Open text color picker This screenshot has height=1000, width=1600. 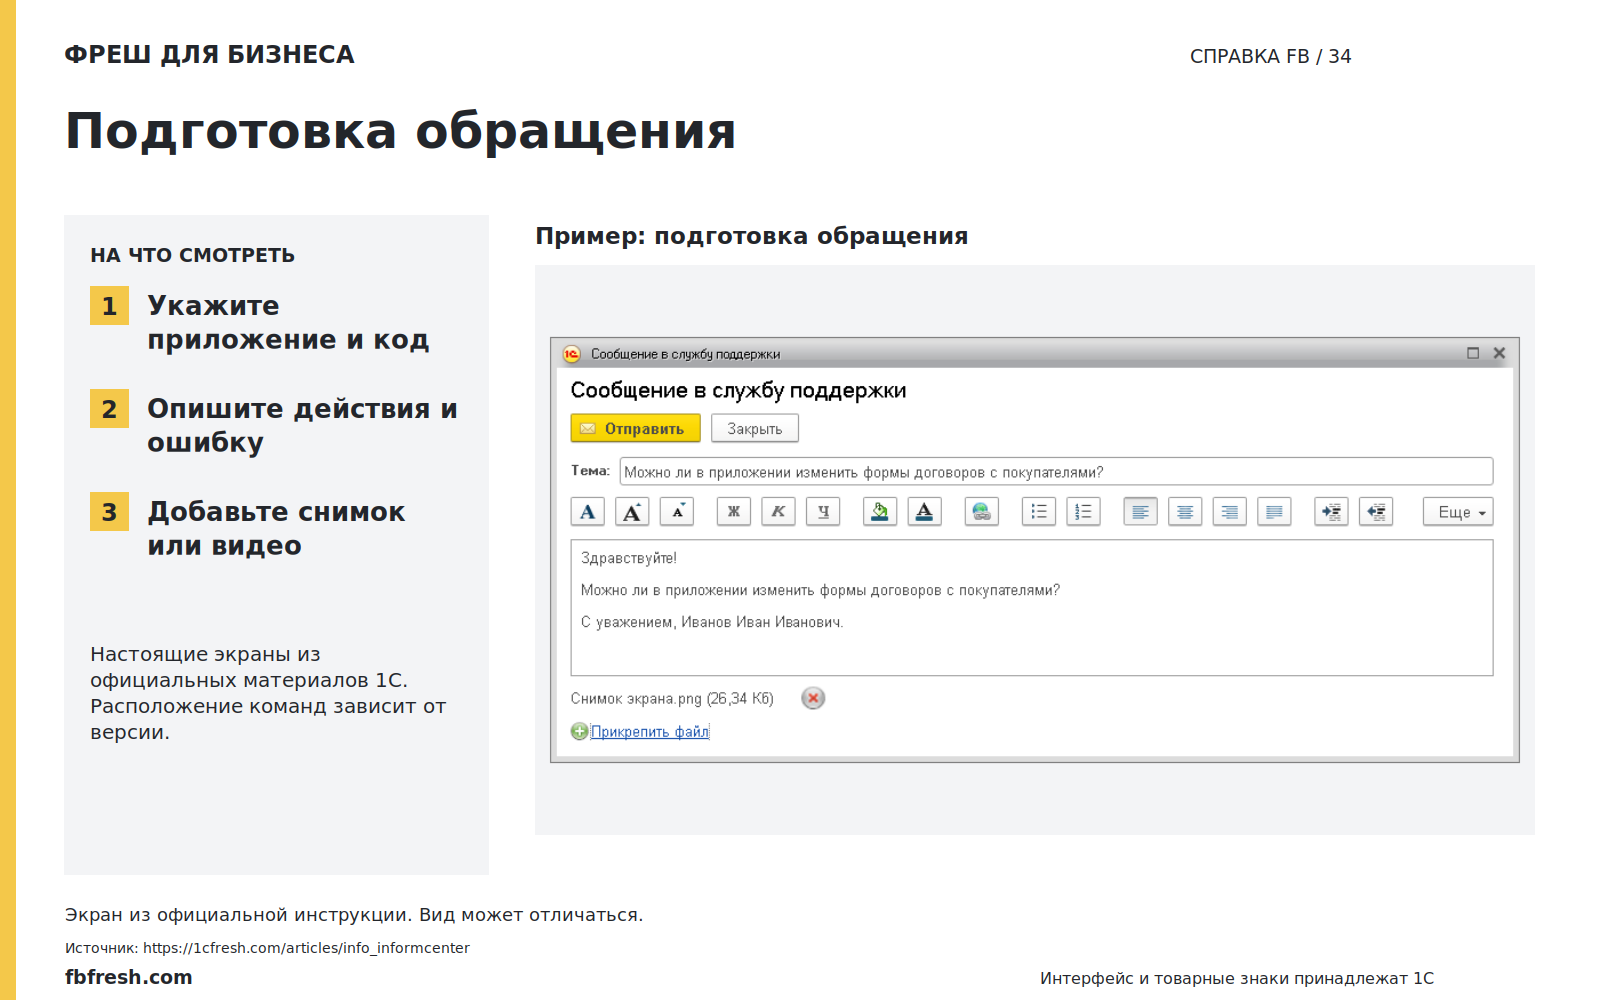click(925, 512)
